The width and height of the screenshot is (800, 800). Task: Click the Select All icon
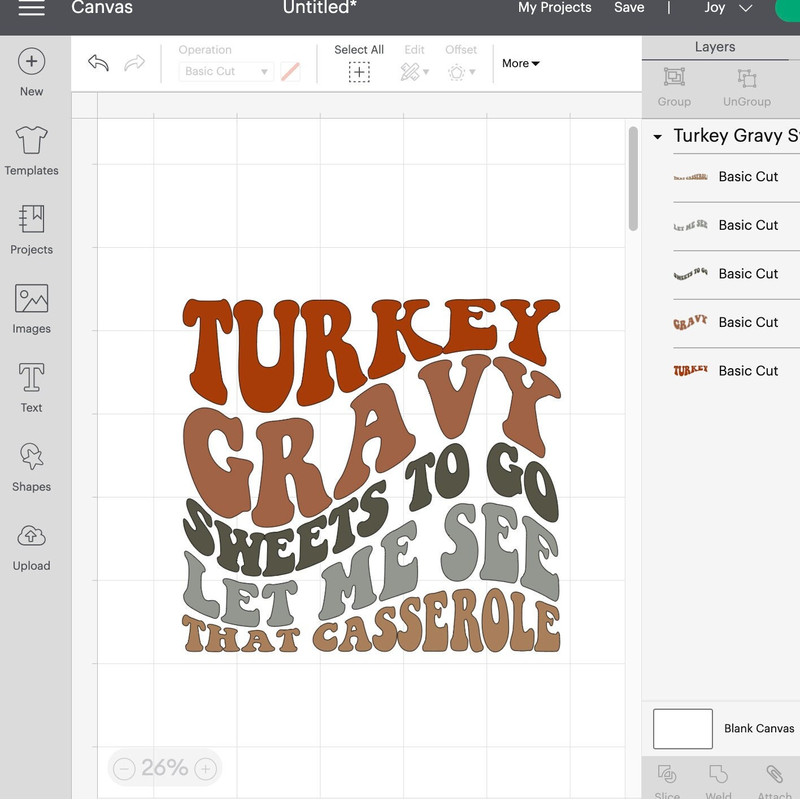point(359,72)
